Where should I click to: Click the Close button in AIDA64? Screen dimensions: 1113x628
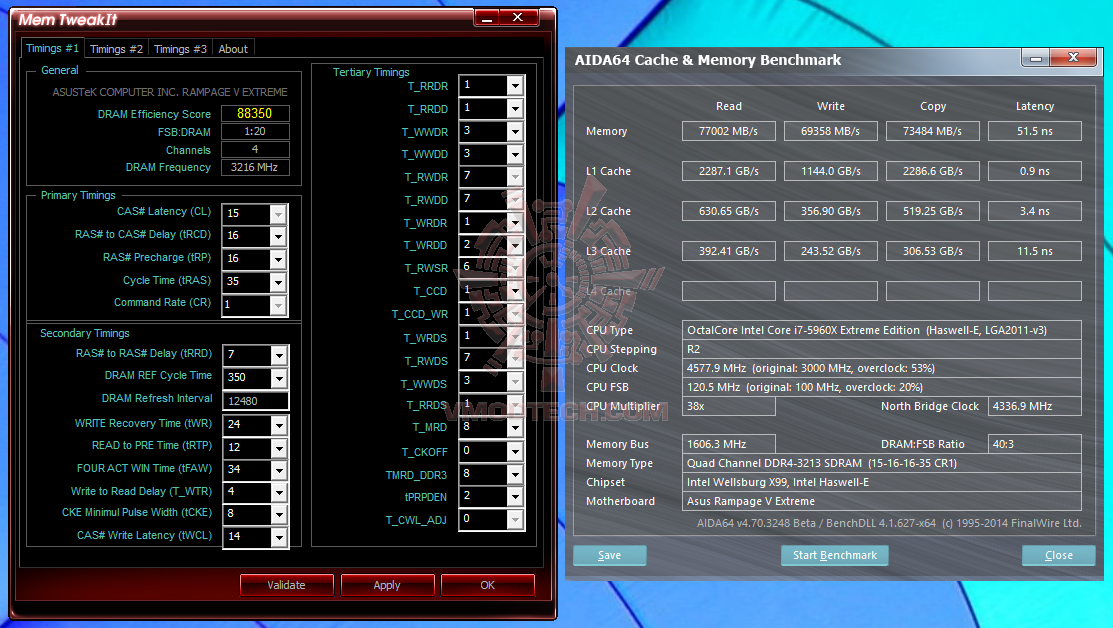pos(1059,556)
